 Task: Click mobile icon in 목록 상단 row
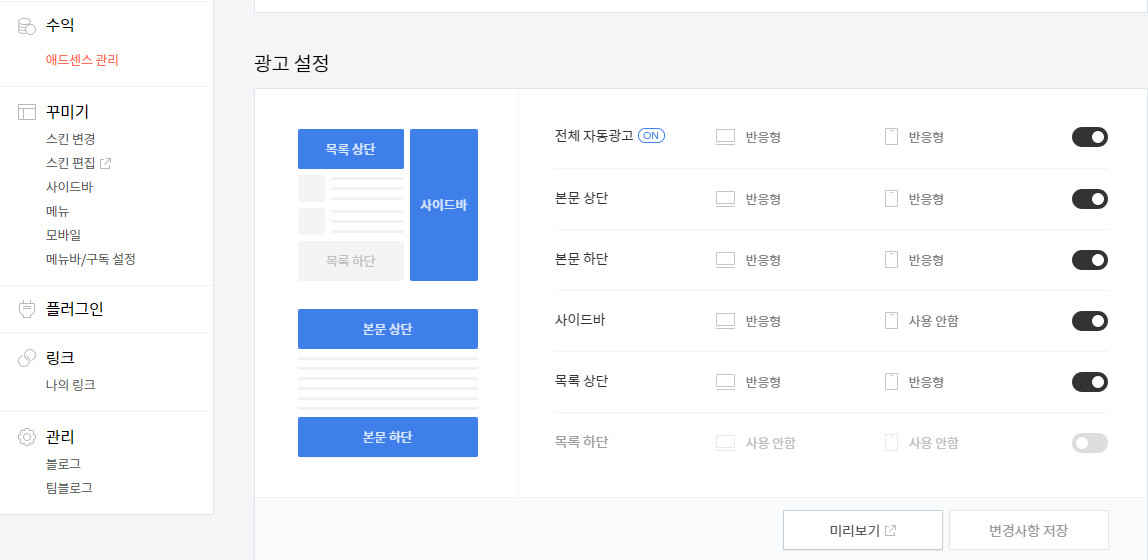pyautogui.click(x=891, y=381)
